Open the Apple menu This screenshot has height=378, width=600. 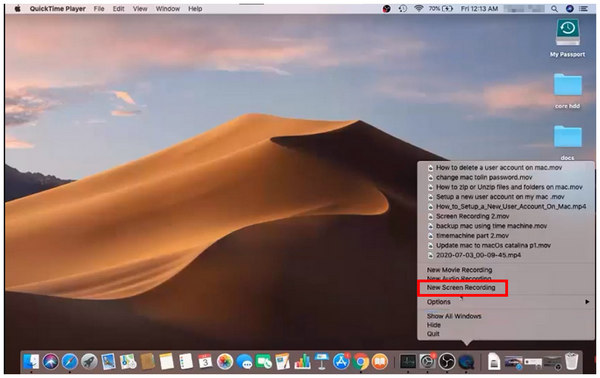pyautogui.click(x=17, y=8)
